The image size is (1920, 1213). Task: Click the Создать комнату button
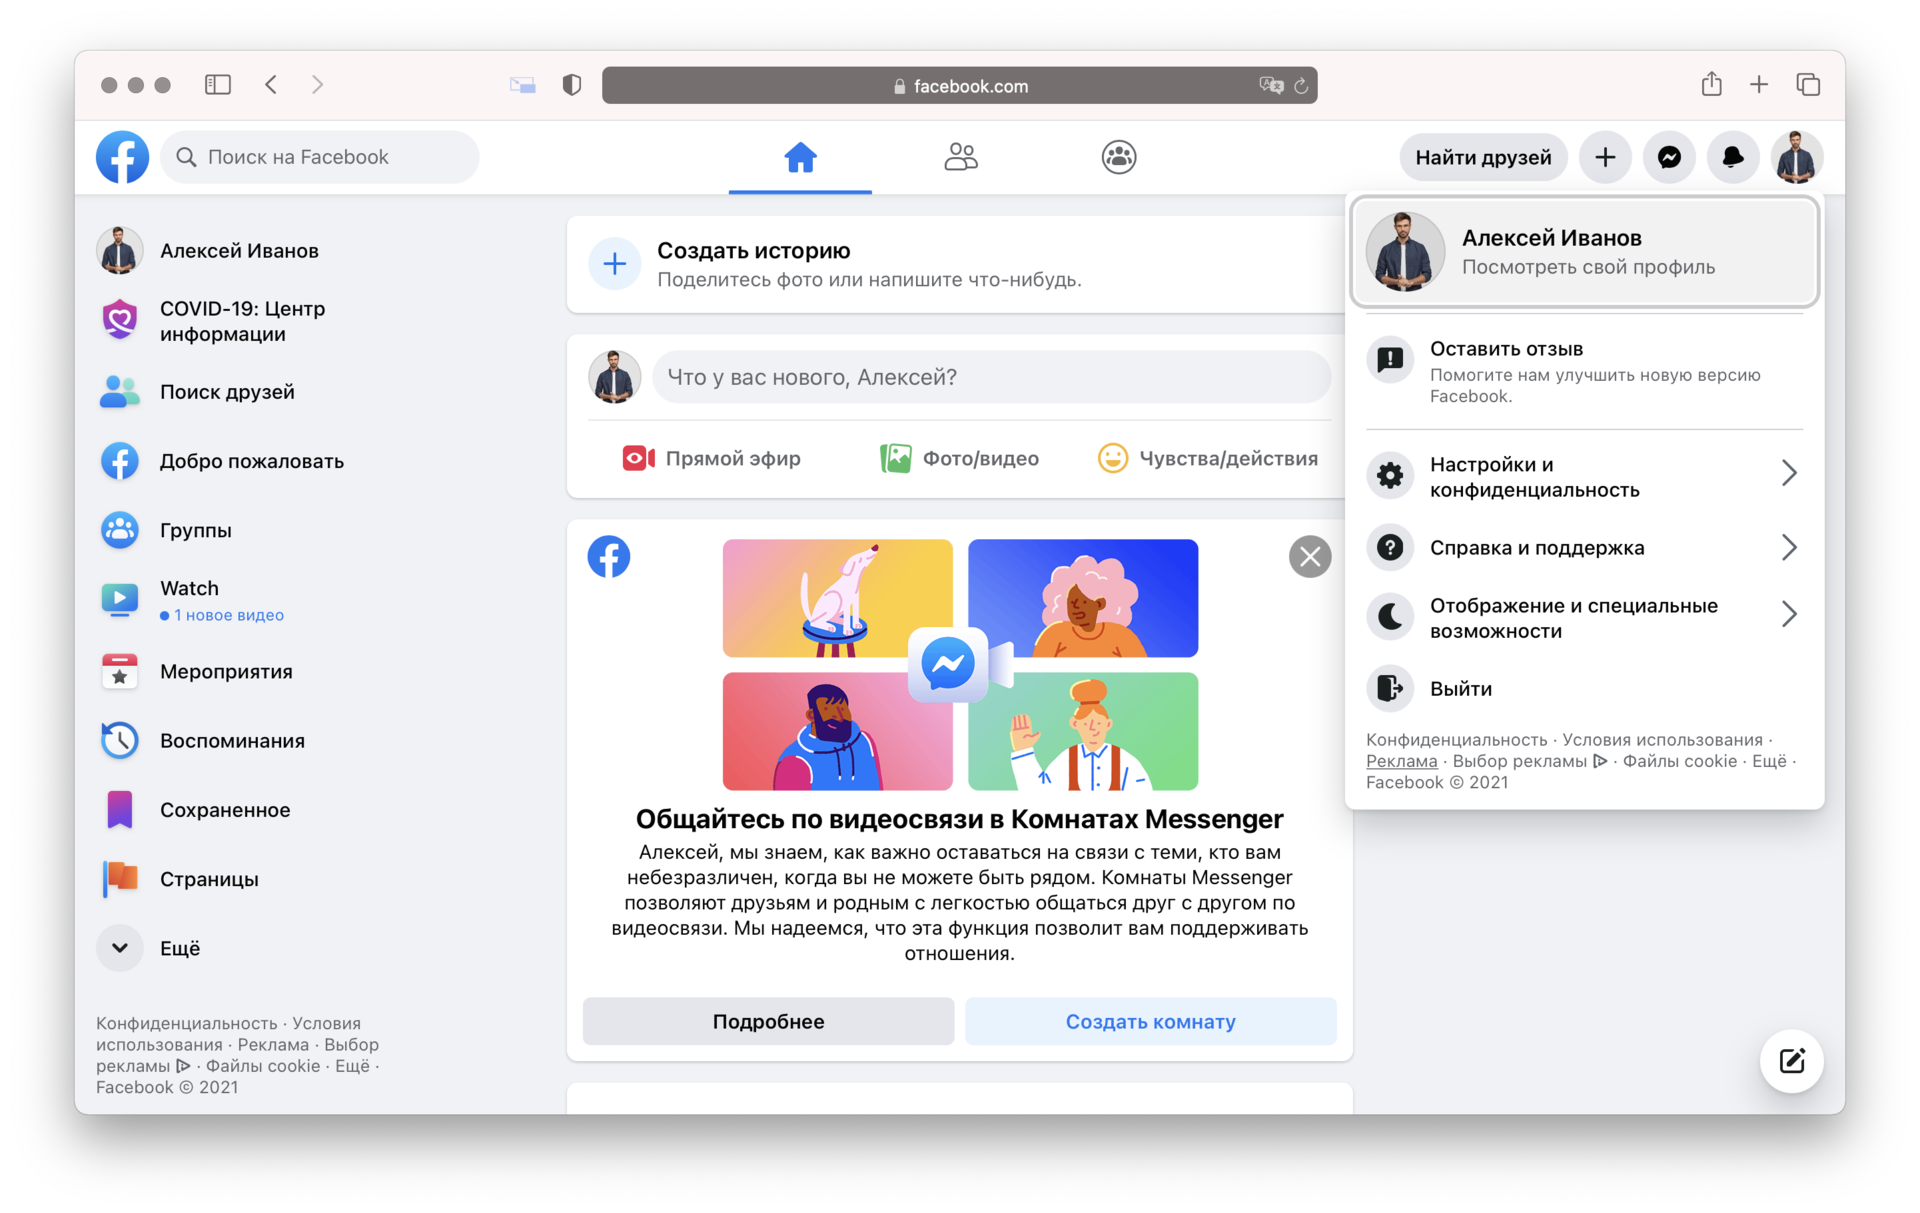(x=1151, y=1021)
